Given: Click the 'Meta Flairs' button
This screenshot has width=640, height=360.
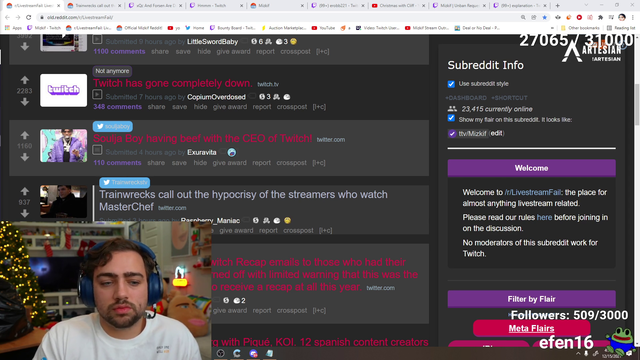Looking at the screenshot, I should point(531,329).
